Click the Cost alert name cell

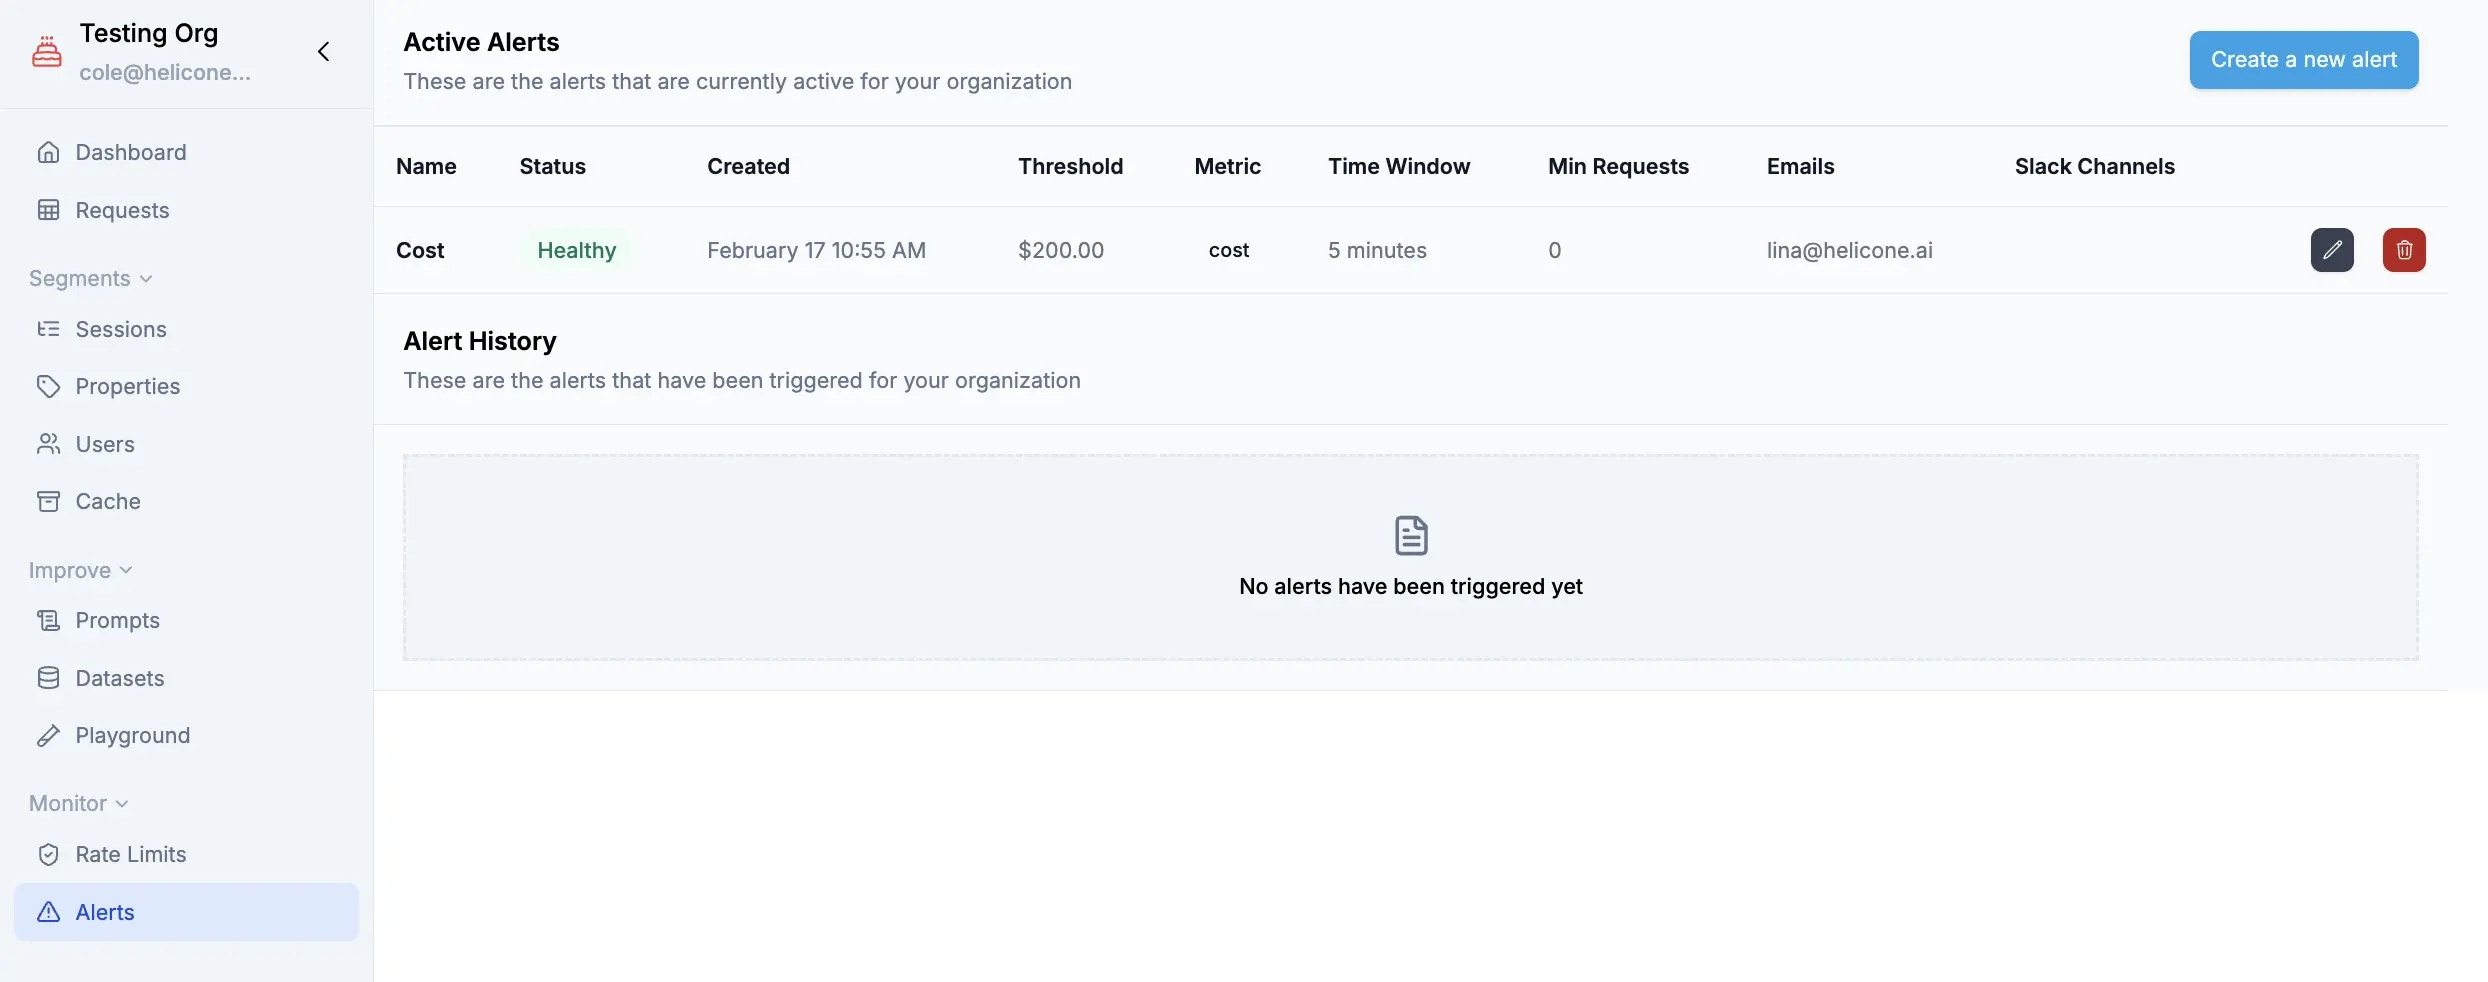420,250
